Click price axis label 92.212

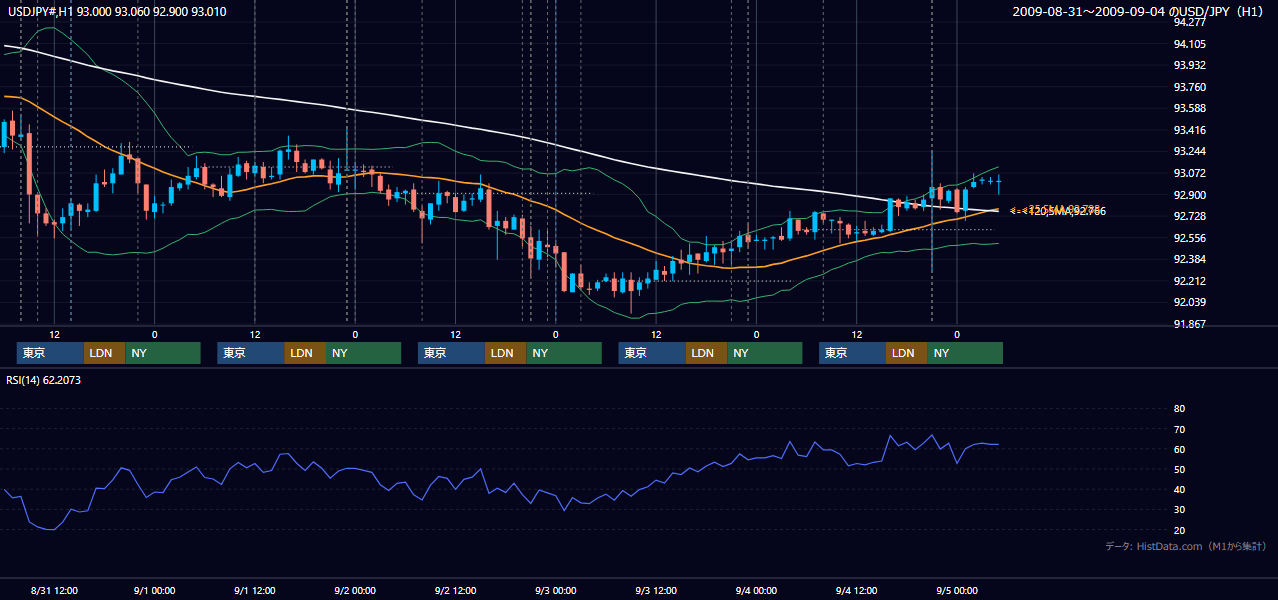(x=1189, y=281)
